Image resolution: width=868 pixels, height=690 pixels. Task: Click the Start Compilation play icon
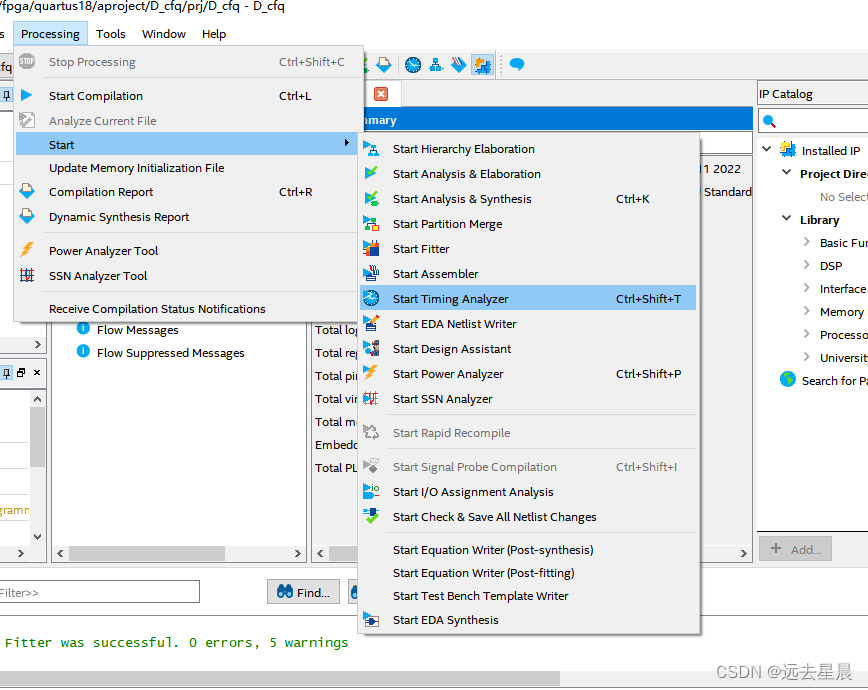tap(27, 95)
